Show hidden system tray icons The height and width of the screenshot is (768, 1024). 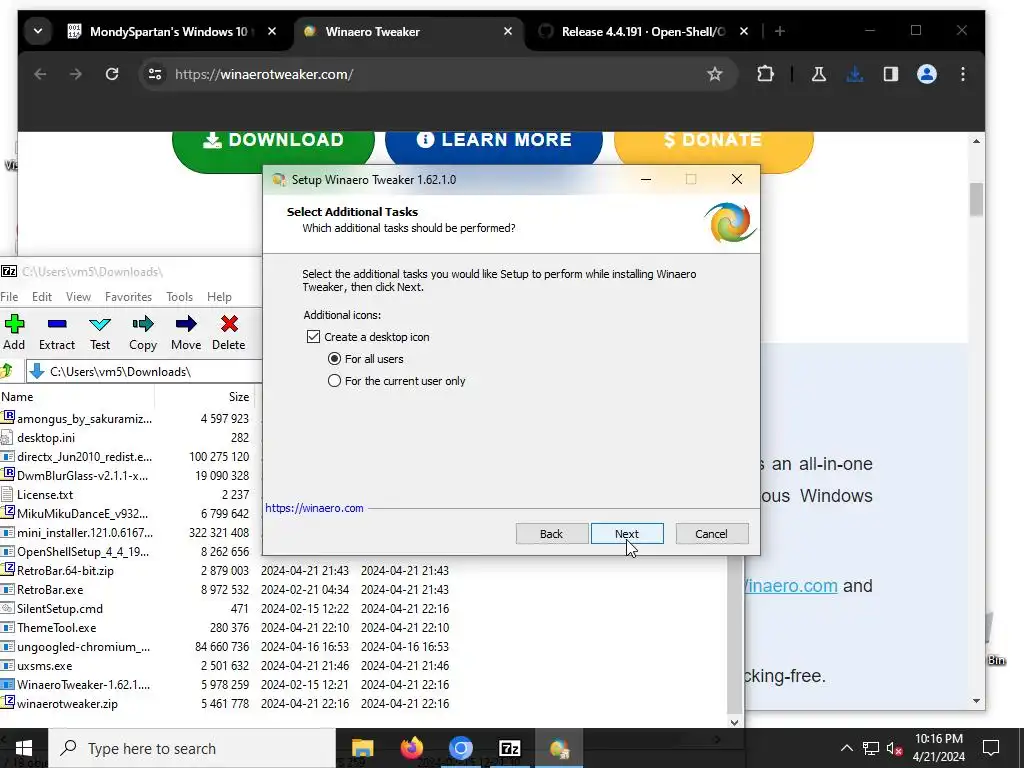click(846, 748)
